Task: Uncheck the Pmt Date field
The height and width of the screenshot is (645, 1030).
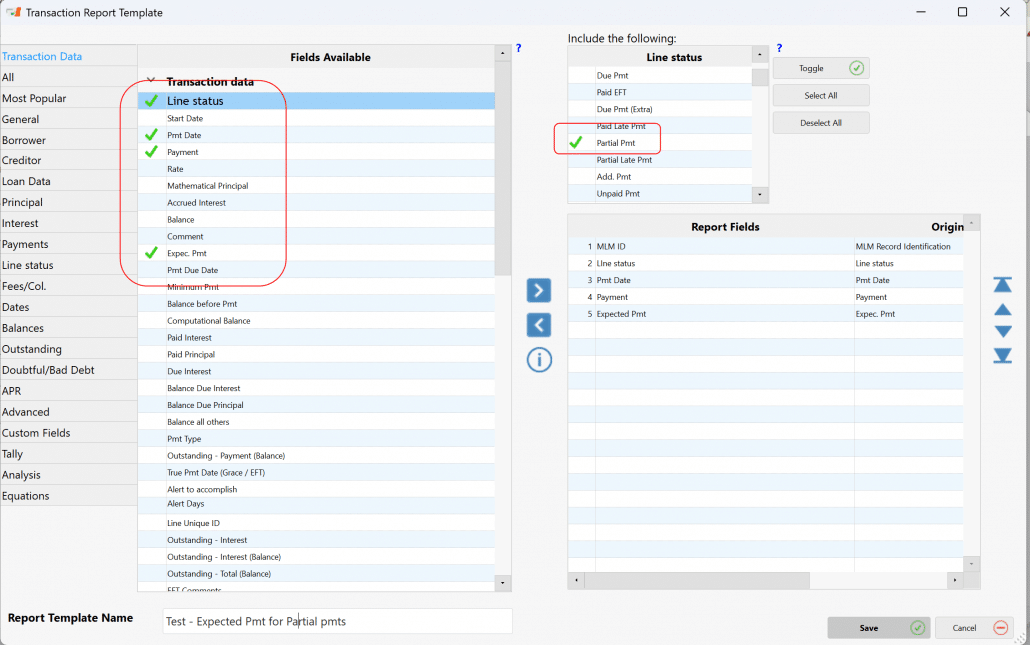Action: (x=151, y=135)
